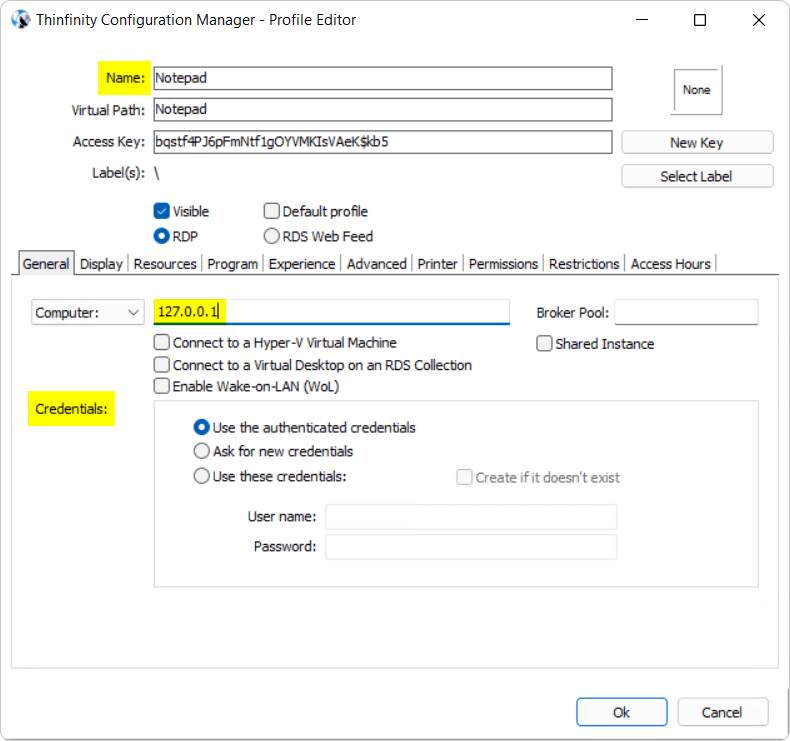The image size is (790, 741).
Task: Minimize the Profile Editor window
Action: tap(642, 20)
